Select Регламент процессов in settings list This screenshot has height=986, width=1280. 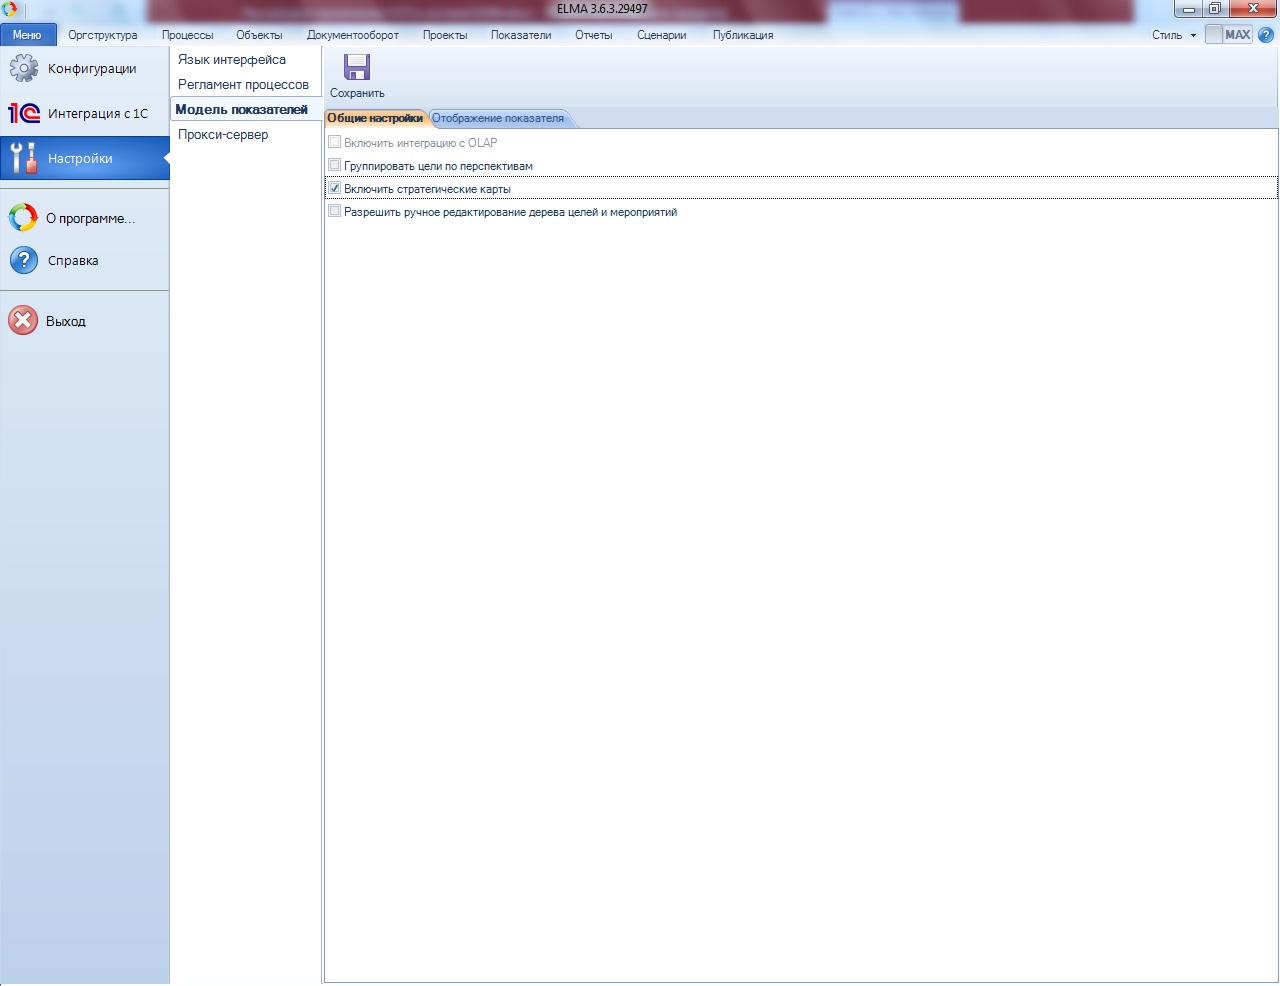(243, 85)
